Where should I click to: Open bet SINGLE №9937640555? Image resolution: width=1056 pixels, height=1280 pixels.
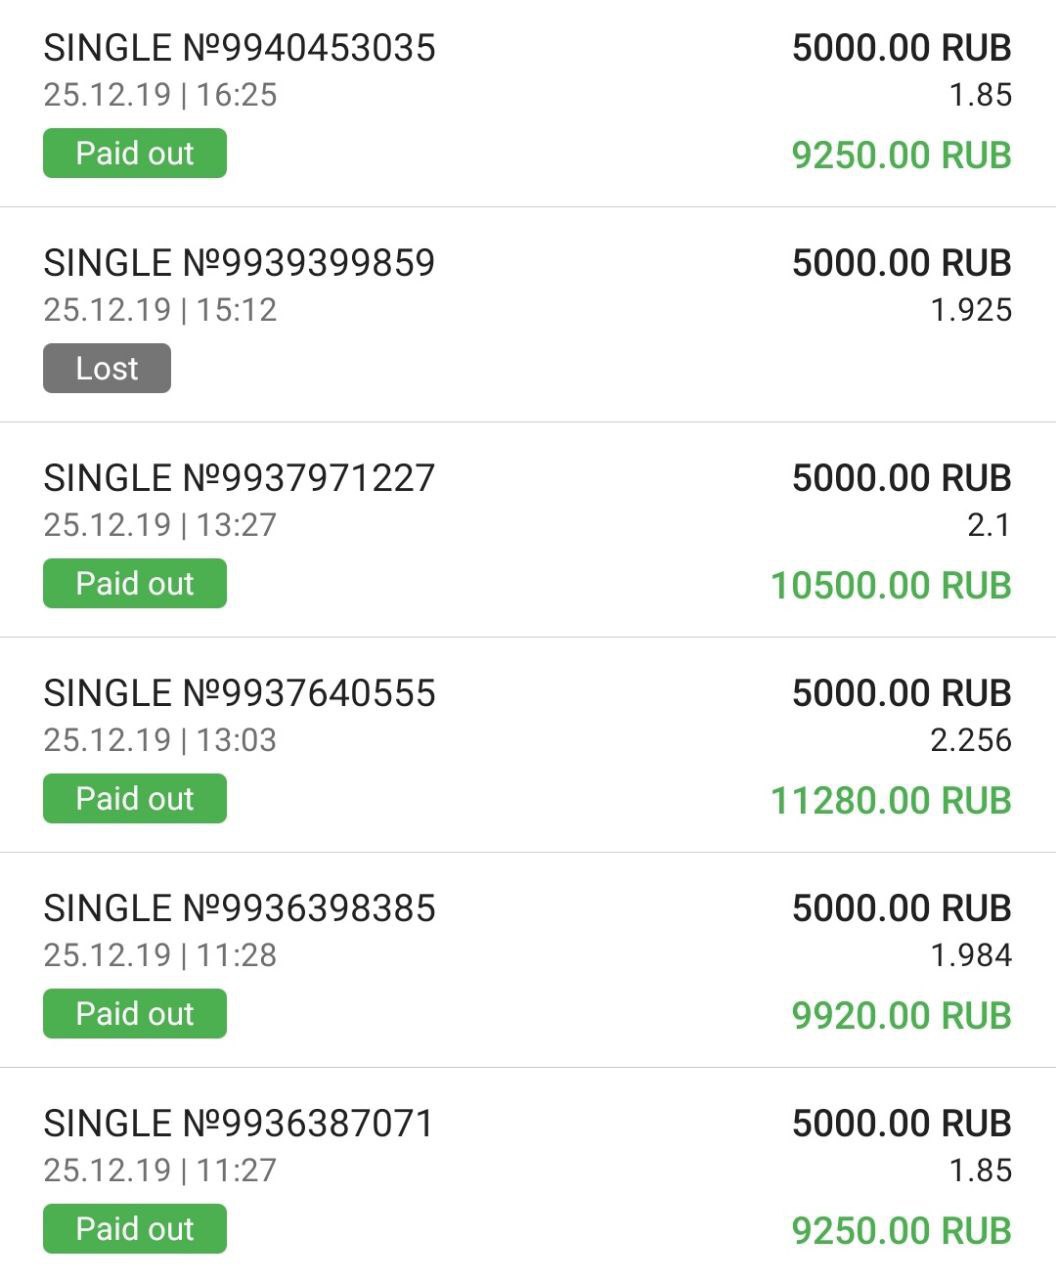[240, 693]
